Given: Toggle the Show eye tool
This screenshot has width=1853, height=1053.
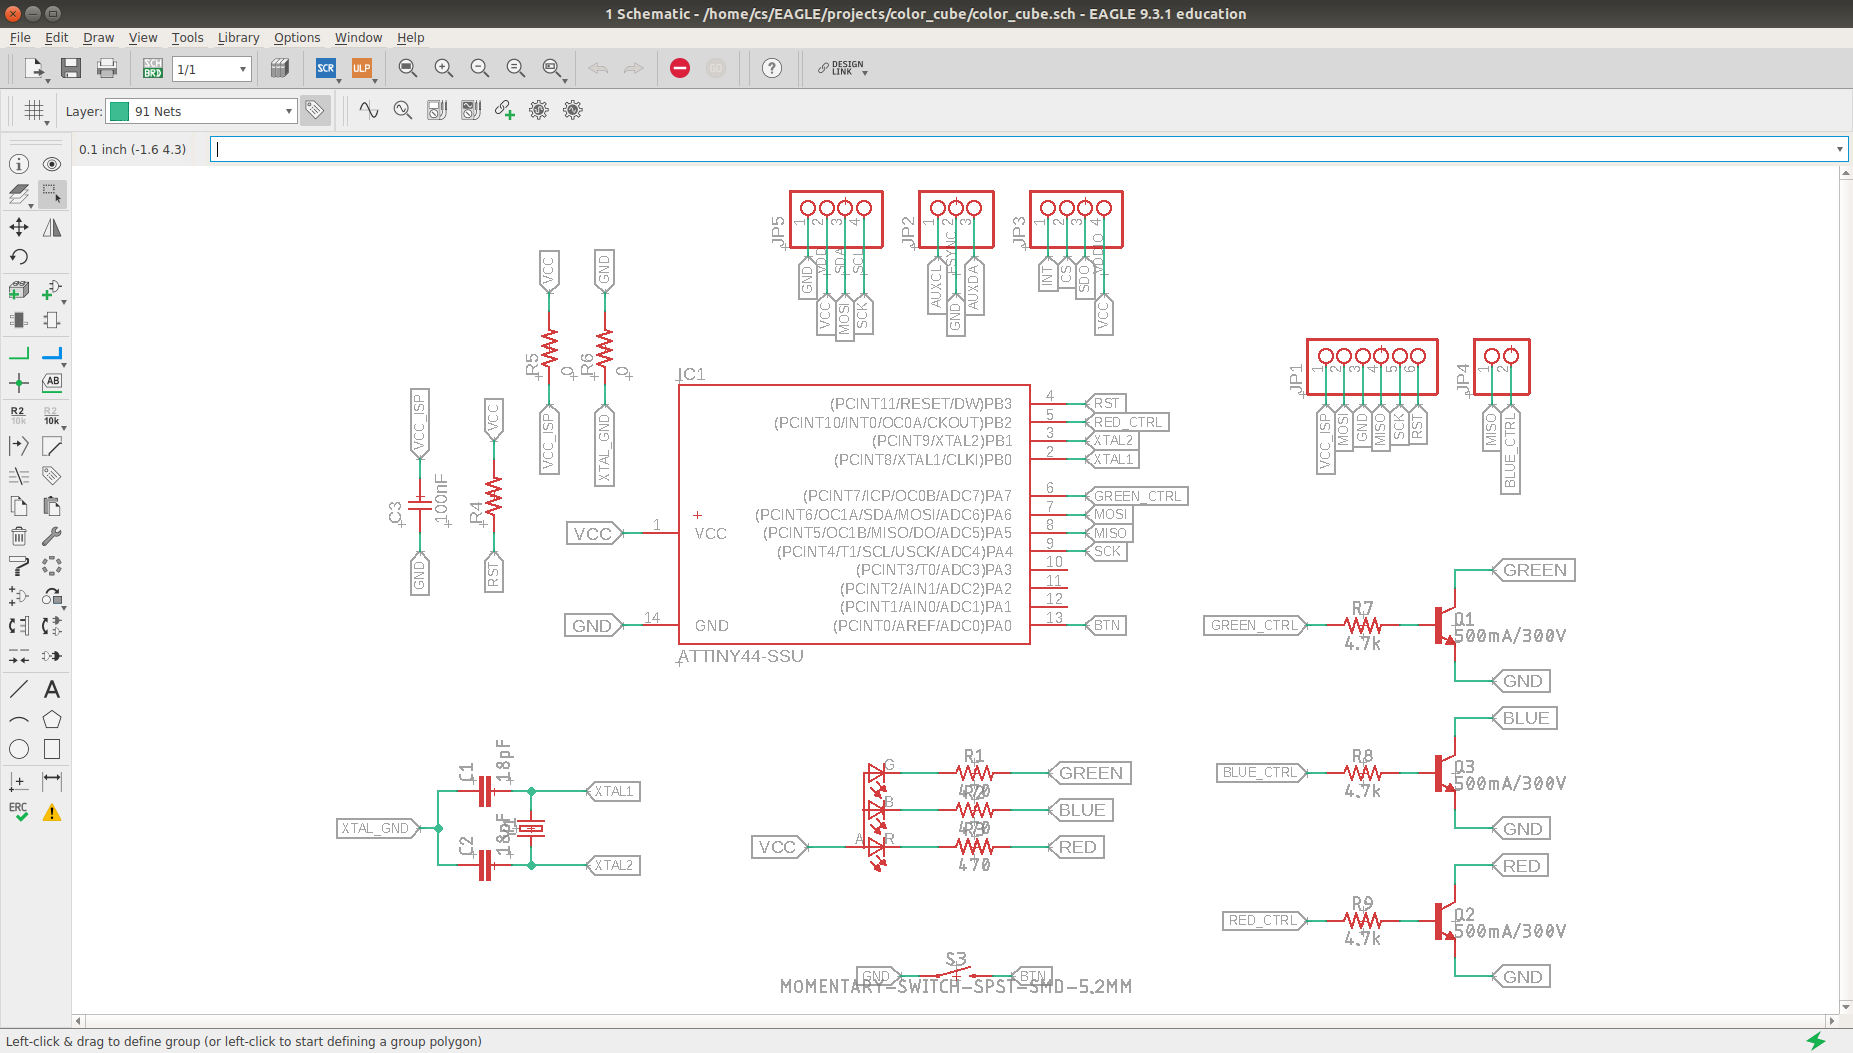Looking at the screenshot, I should (52, 164).
